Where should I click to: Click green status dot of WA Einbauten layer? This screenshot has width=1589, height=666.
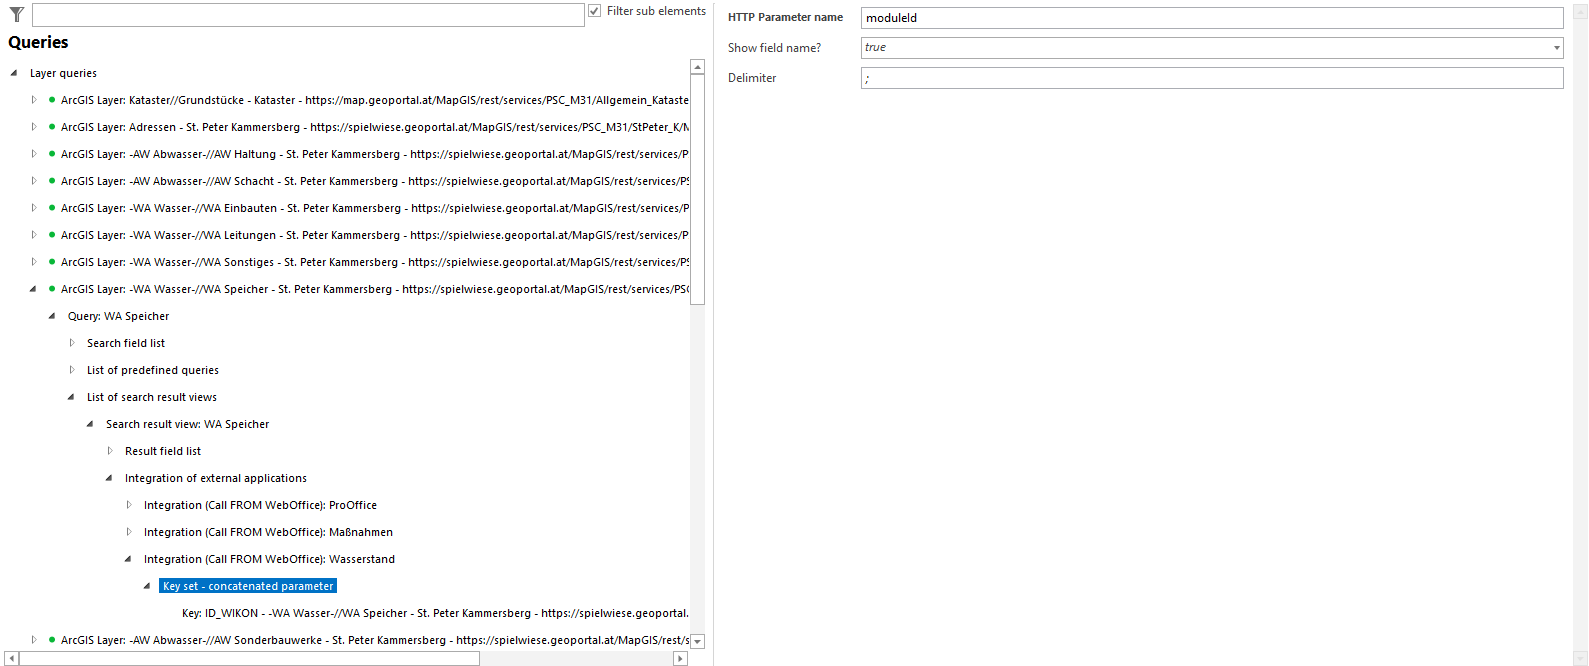[x=52, y=208]
